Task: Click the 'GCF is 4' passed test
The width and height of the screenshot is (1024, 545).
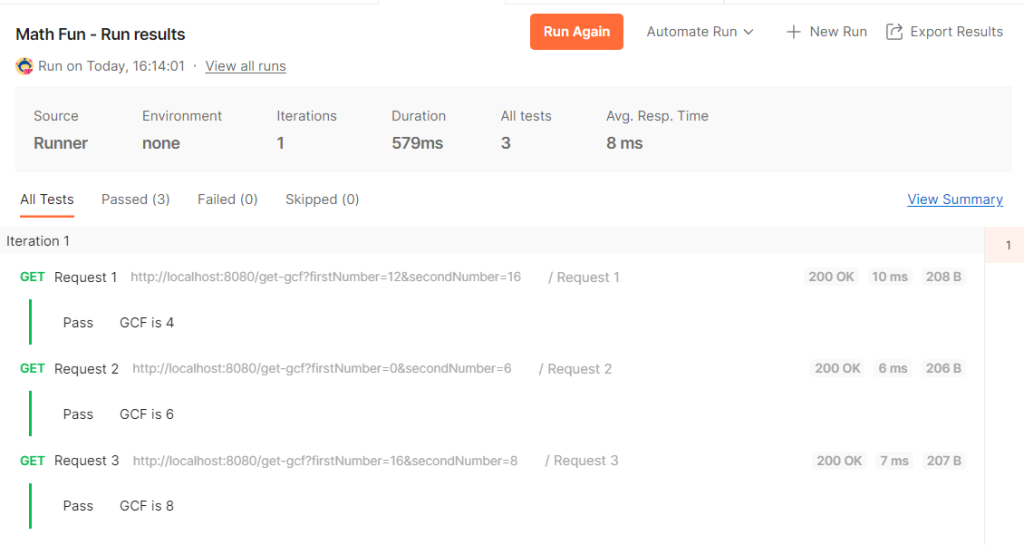Action: (x=146, y=323)
